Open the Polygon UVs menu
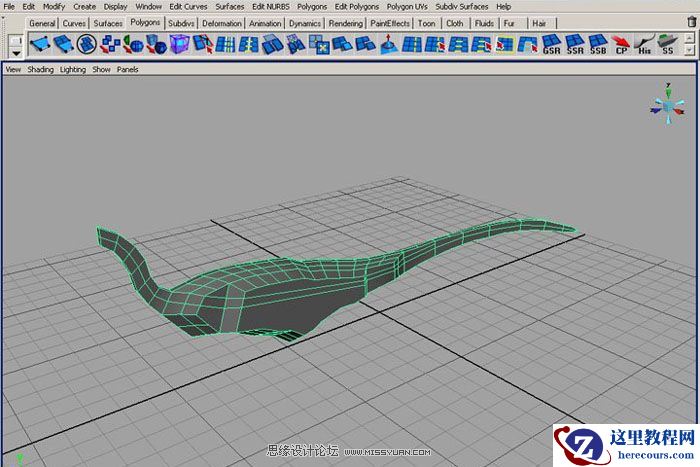This screenshot has height=467, width=700. tap(407, 7)
